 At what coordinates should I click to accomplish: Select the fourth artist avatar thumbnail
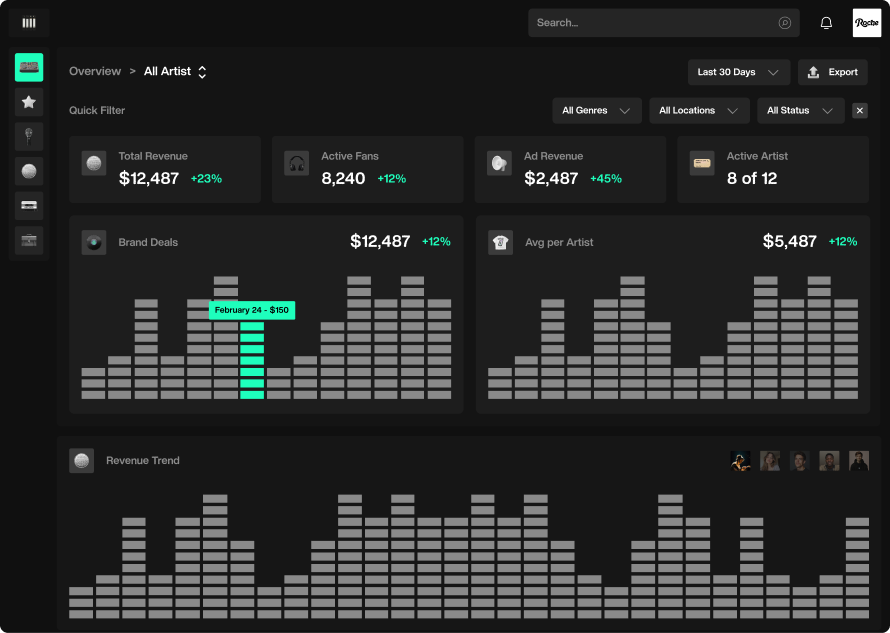tap(829, 461)
